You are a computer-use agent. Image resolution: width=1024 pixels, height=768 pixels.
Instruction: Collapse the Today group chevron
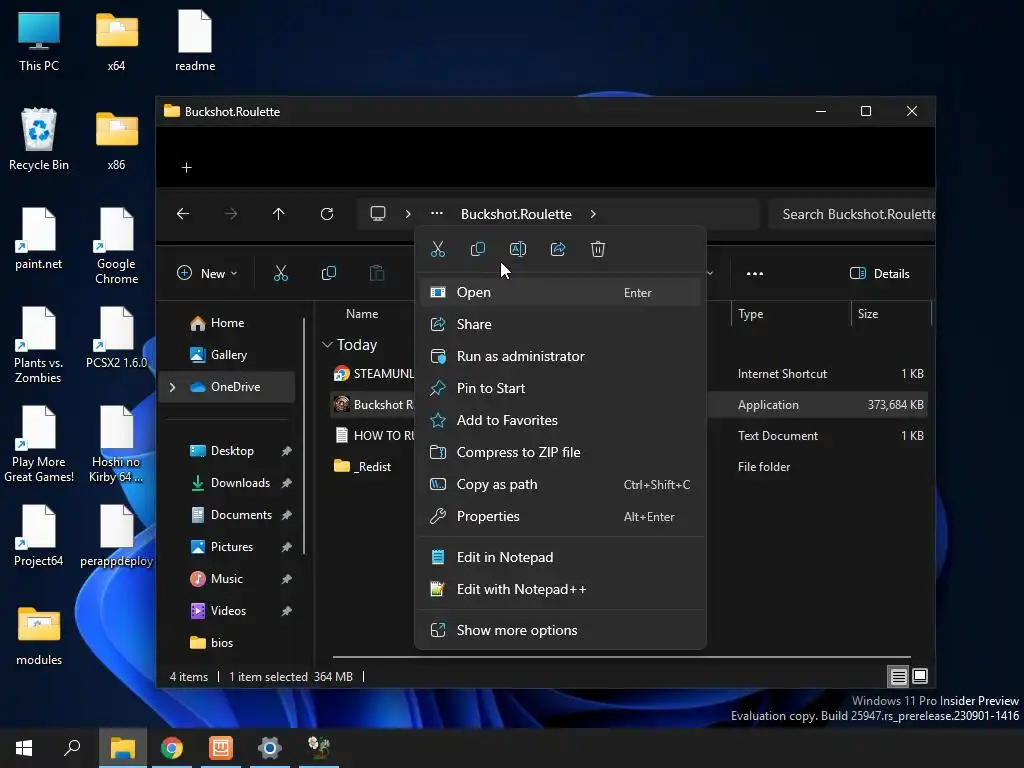(327, 345)
